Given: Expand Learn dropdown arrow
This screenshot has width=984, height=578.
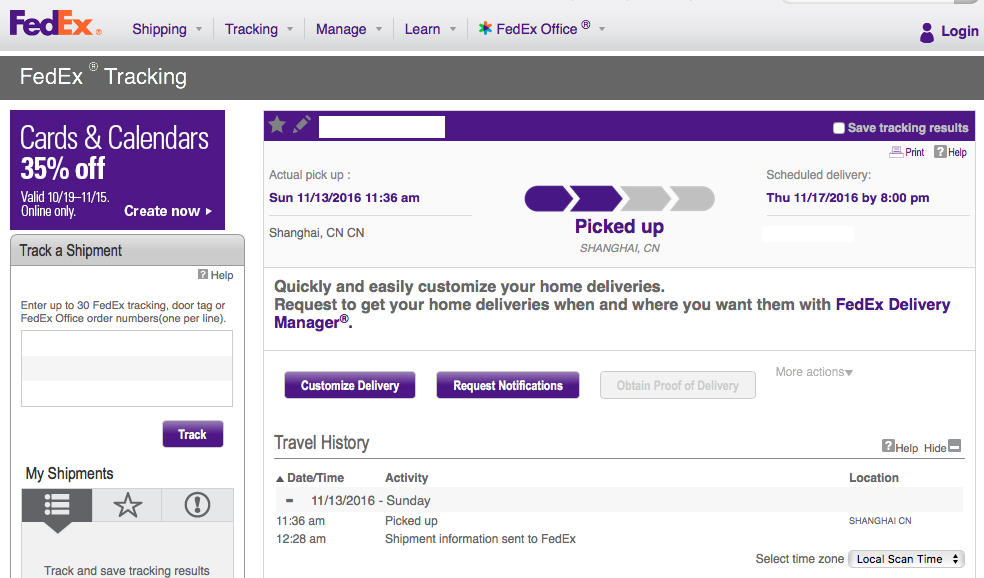Looking at the screenshot, I should (453, 29).
